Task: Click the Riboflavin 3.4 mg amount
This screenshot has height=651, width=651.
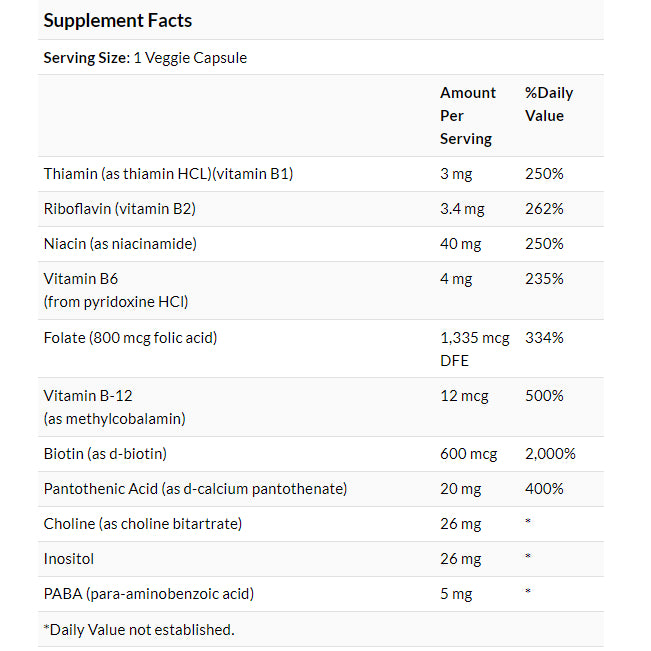Action: tap(464, 209)
